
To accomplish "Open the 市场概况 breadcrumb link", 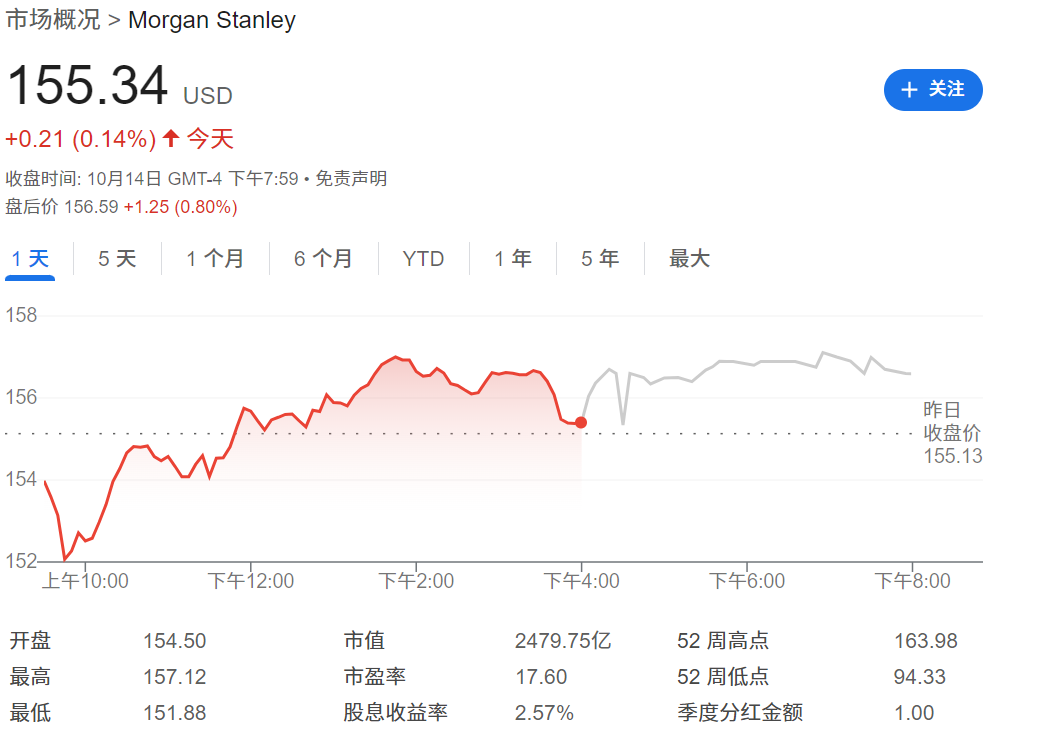I will click(53, 20).
